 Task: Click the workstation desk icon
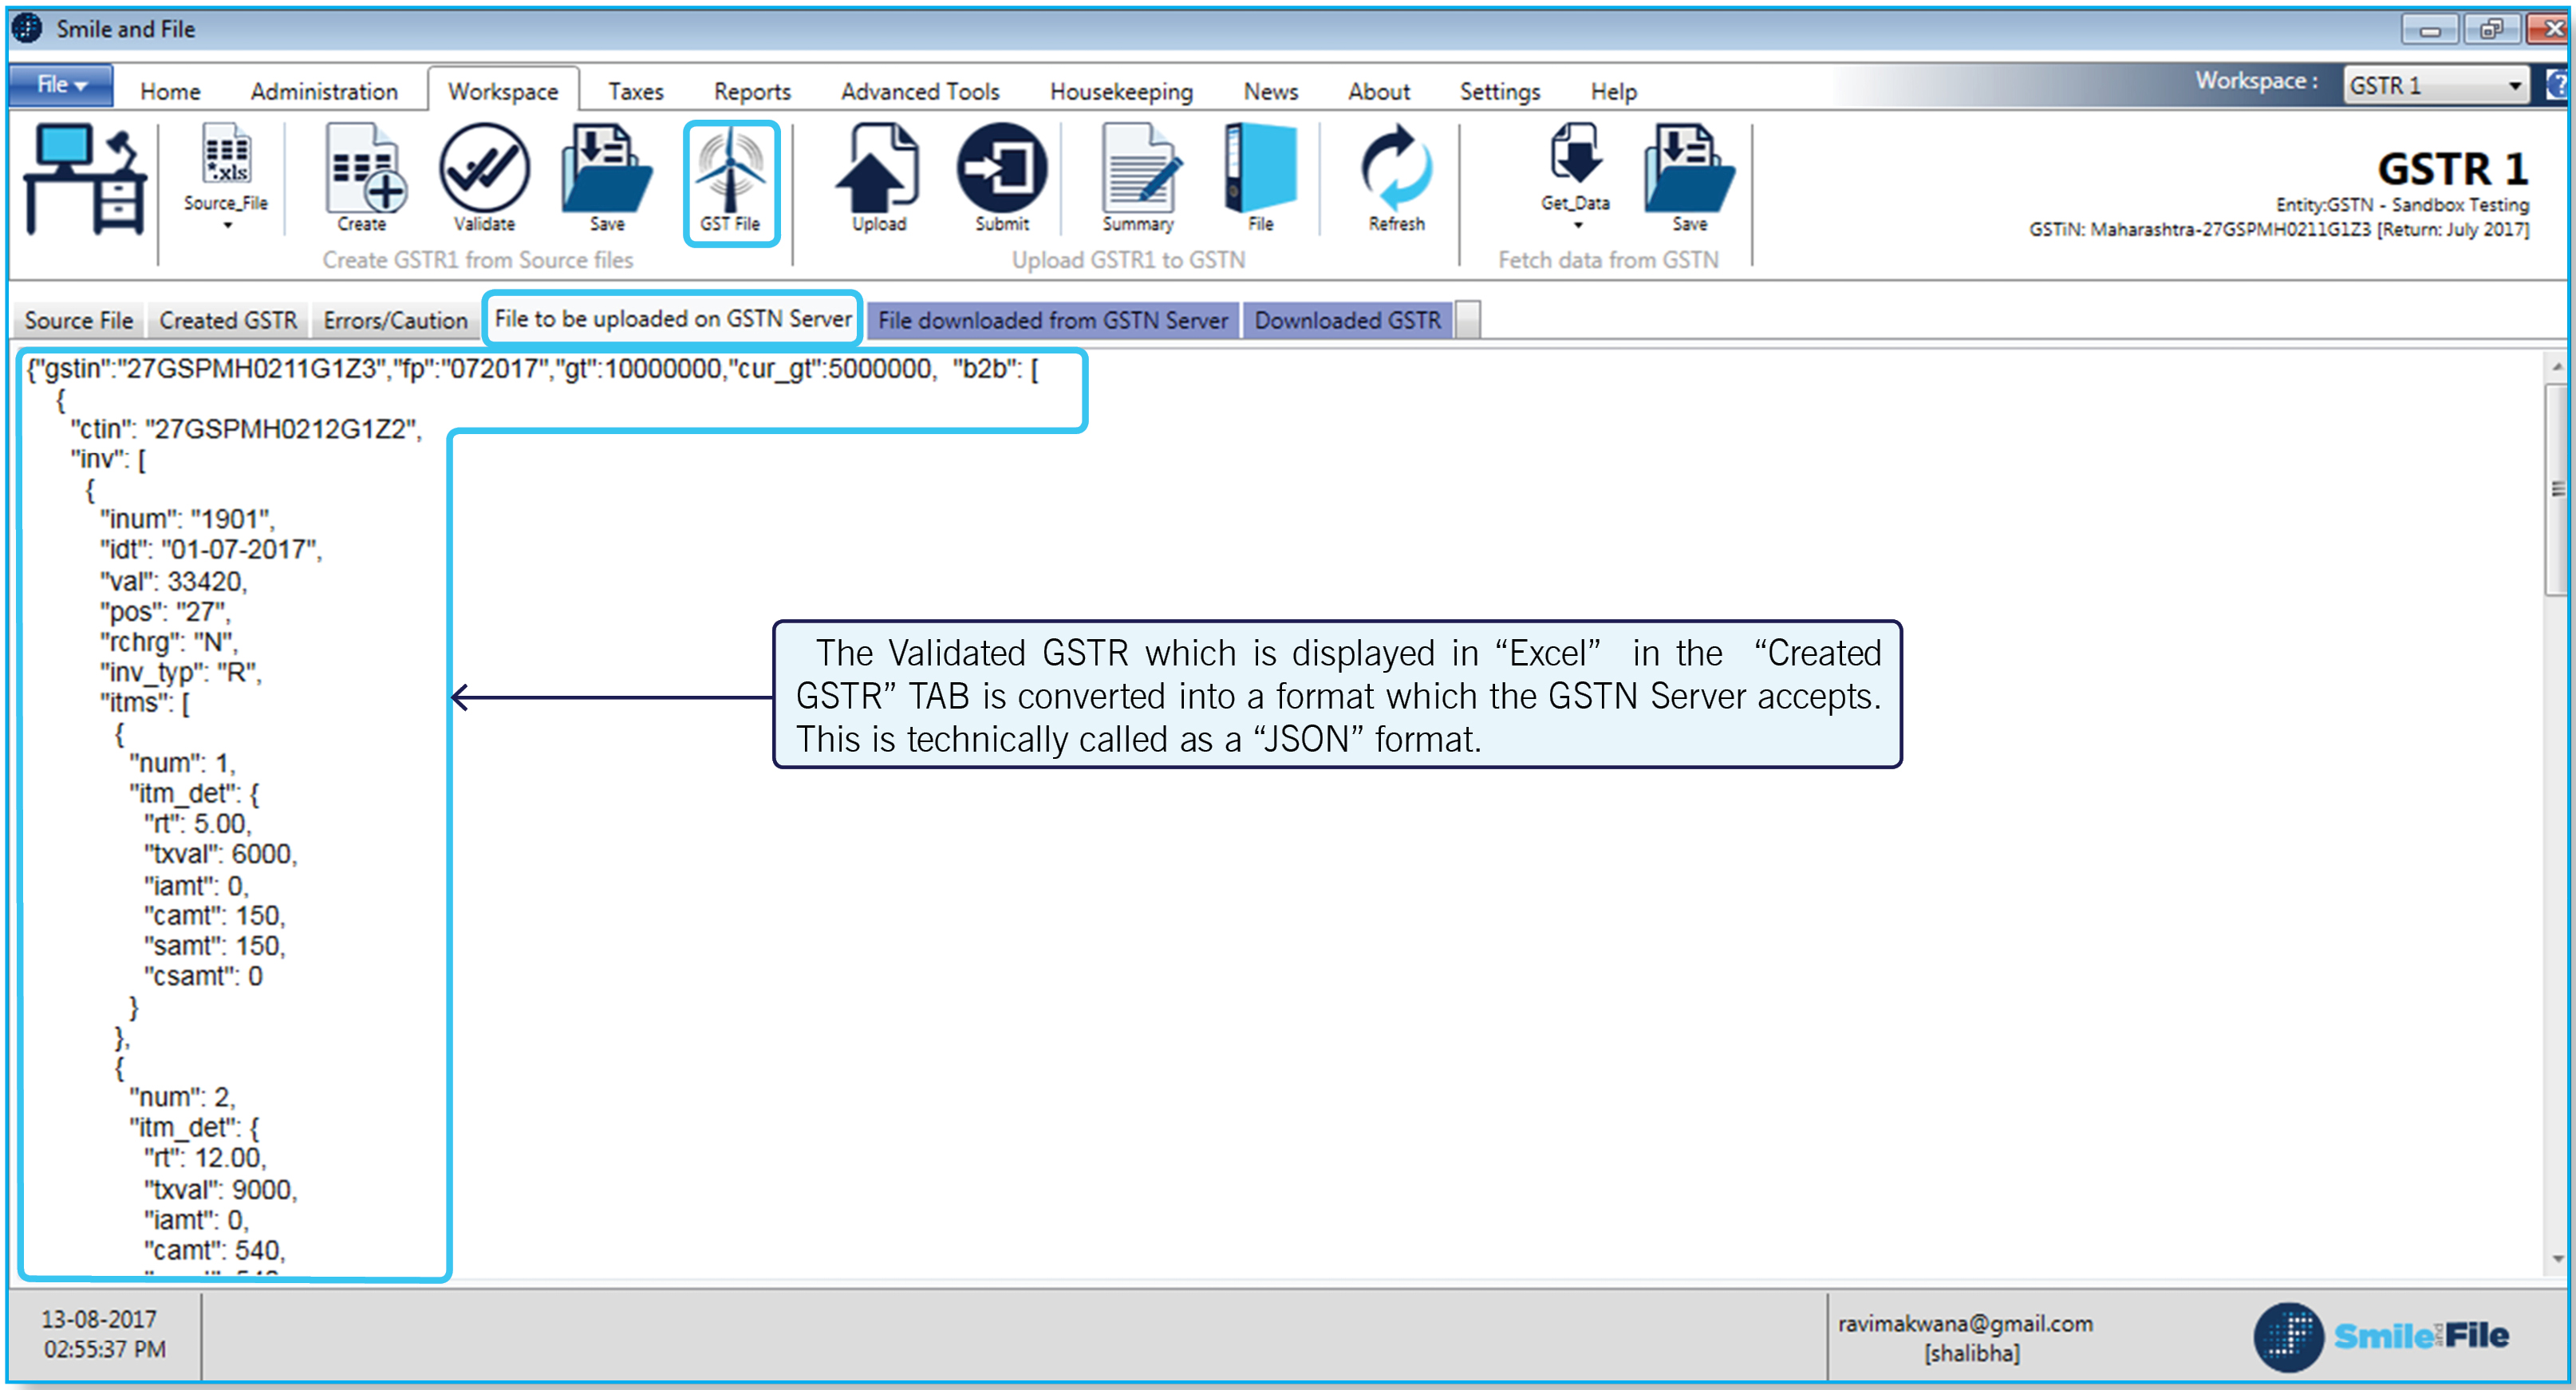(x=86, y=180)
